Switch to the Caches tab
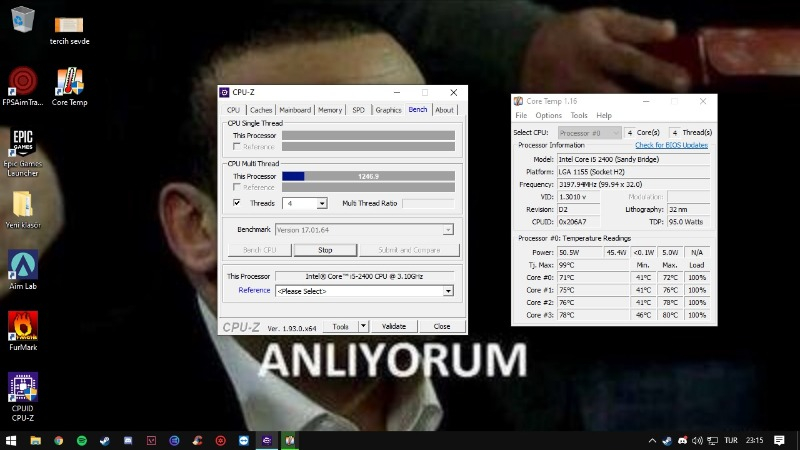The height and width of the screenshot is (450, 800). [261, 110]
